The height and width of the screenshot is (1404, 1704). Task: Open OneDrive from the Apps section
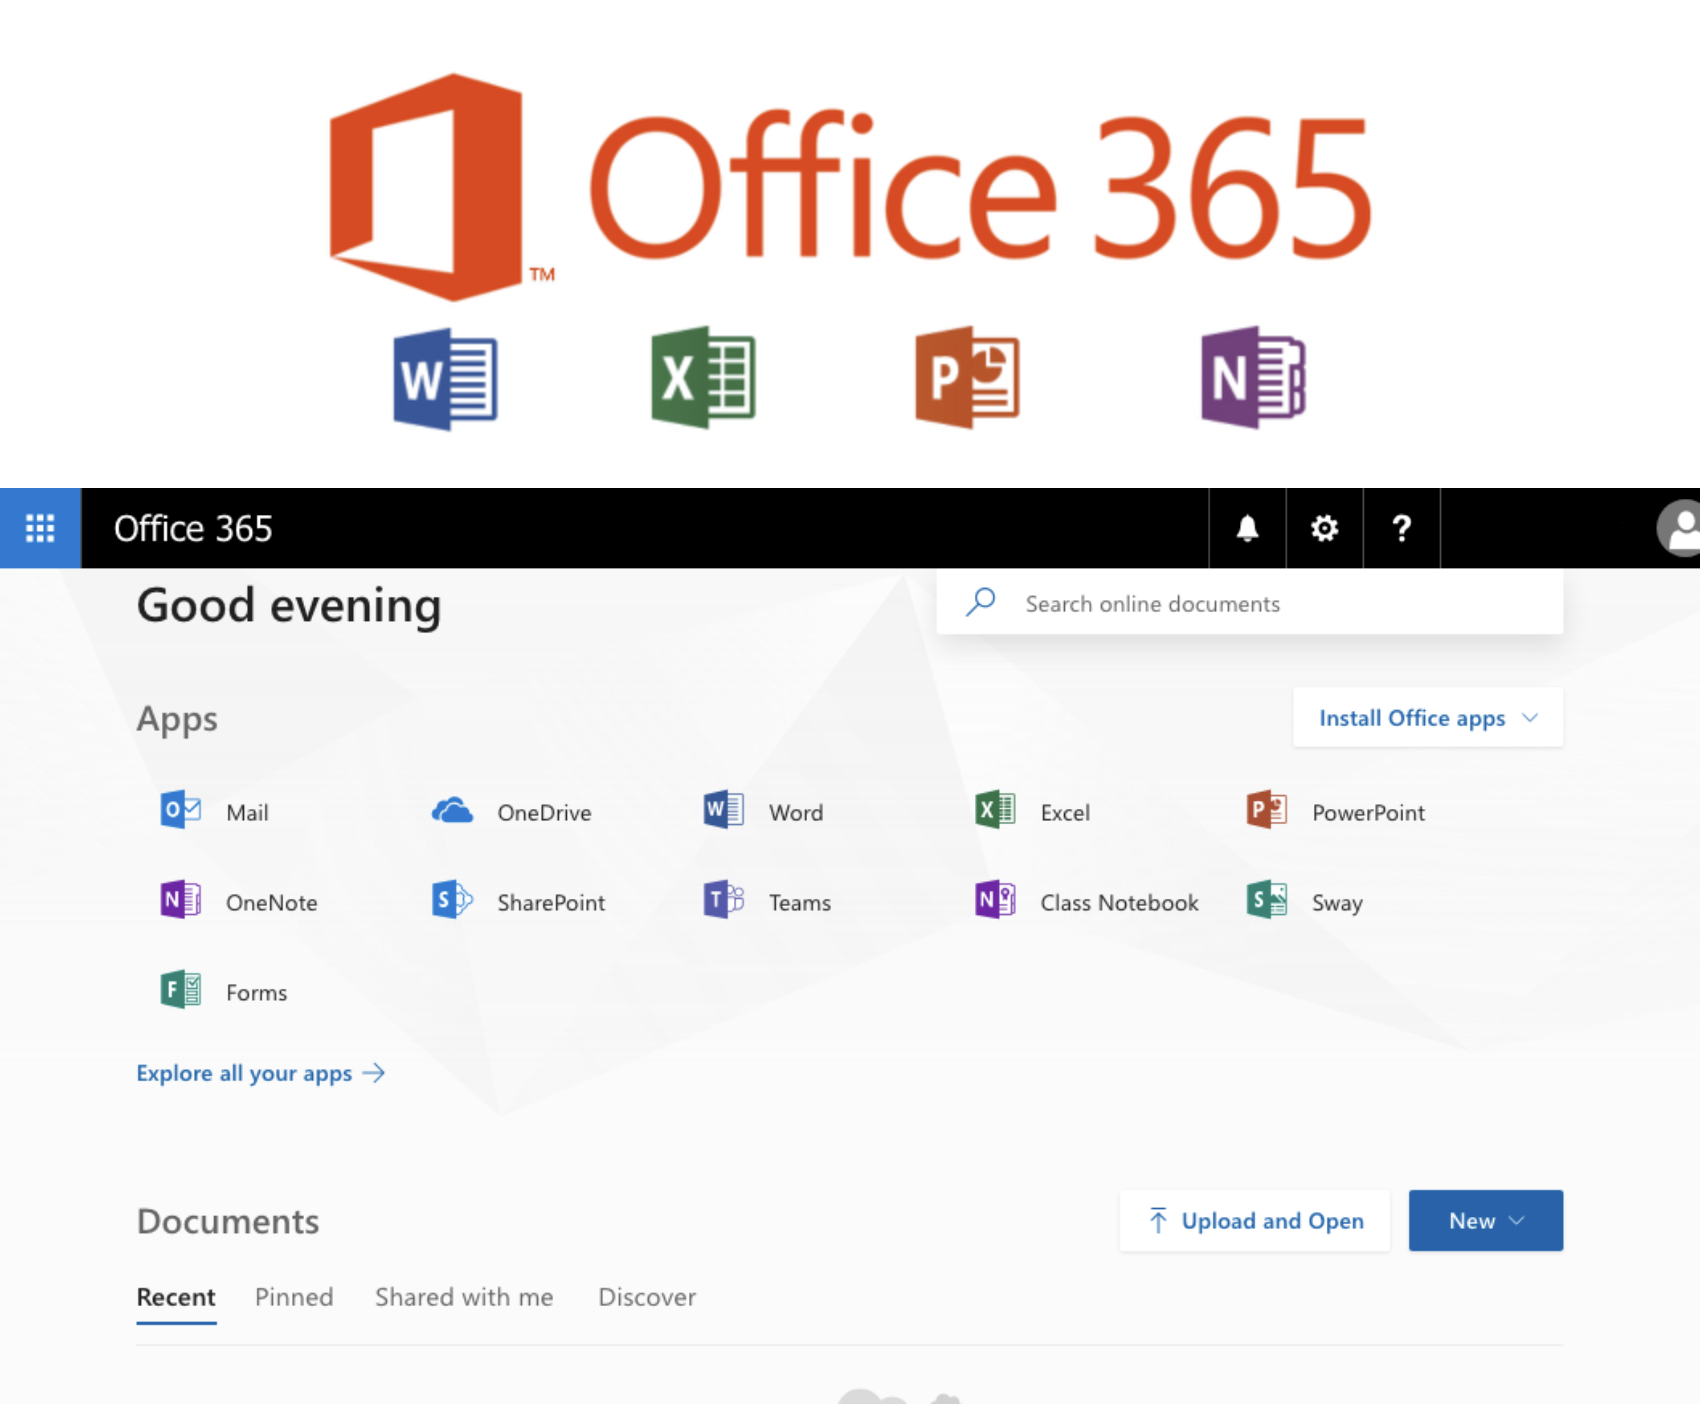click(512, 811)
